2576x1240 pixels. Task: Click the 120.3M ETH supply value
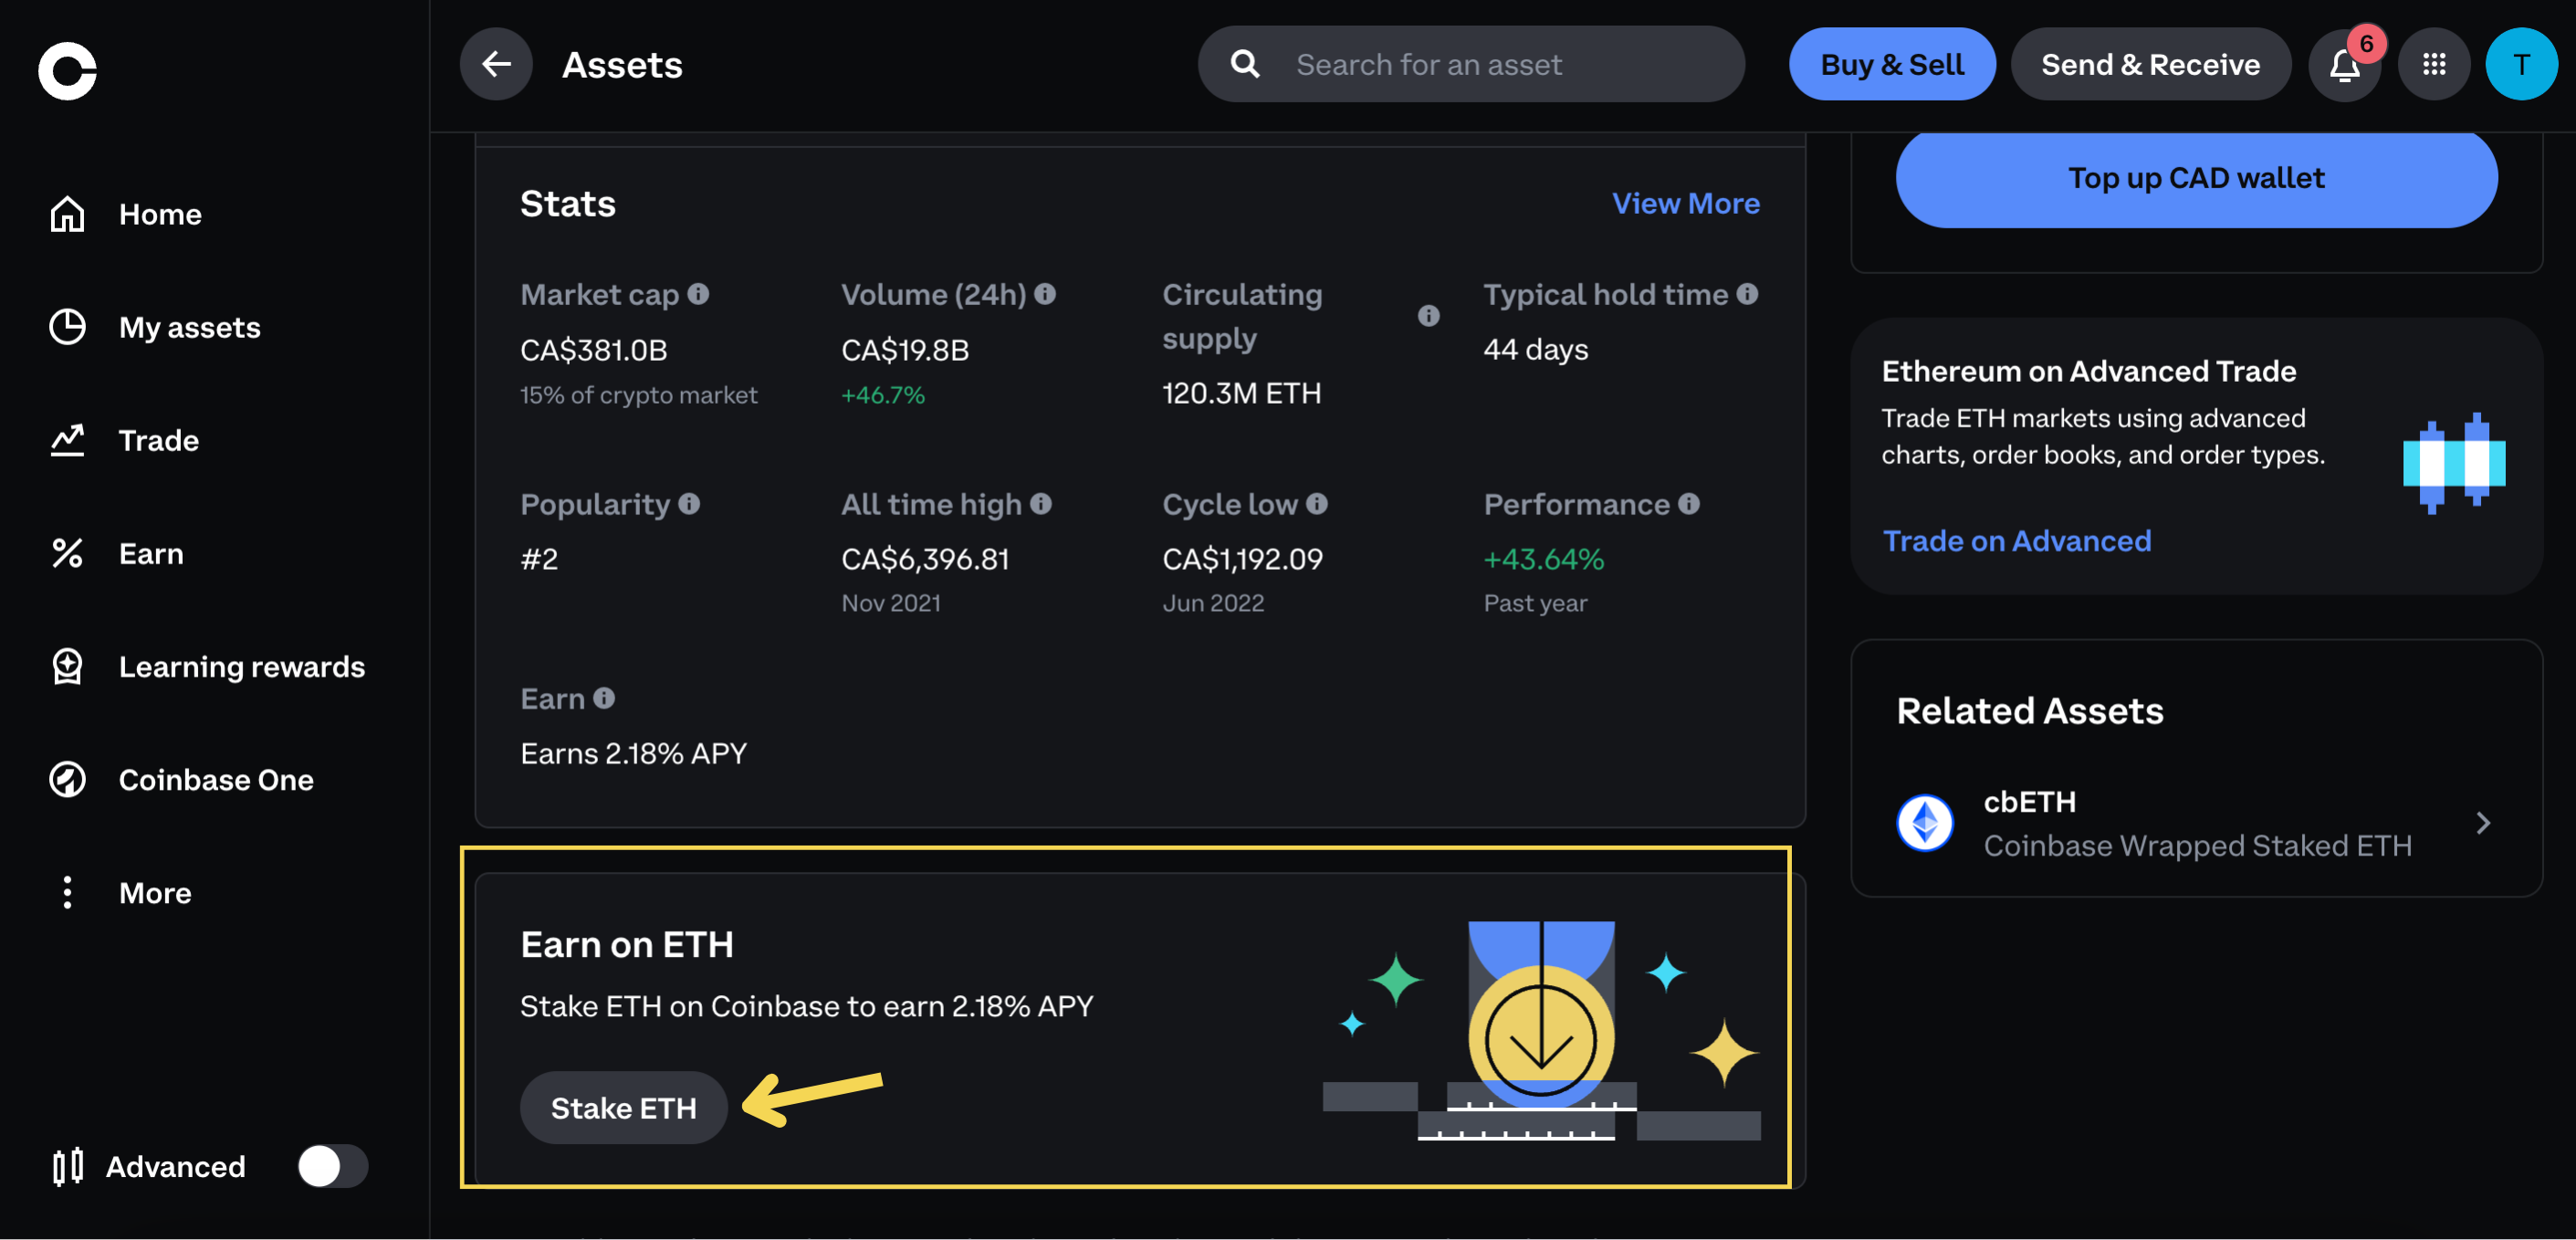click(1241, 393)
